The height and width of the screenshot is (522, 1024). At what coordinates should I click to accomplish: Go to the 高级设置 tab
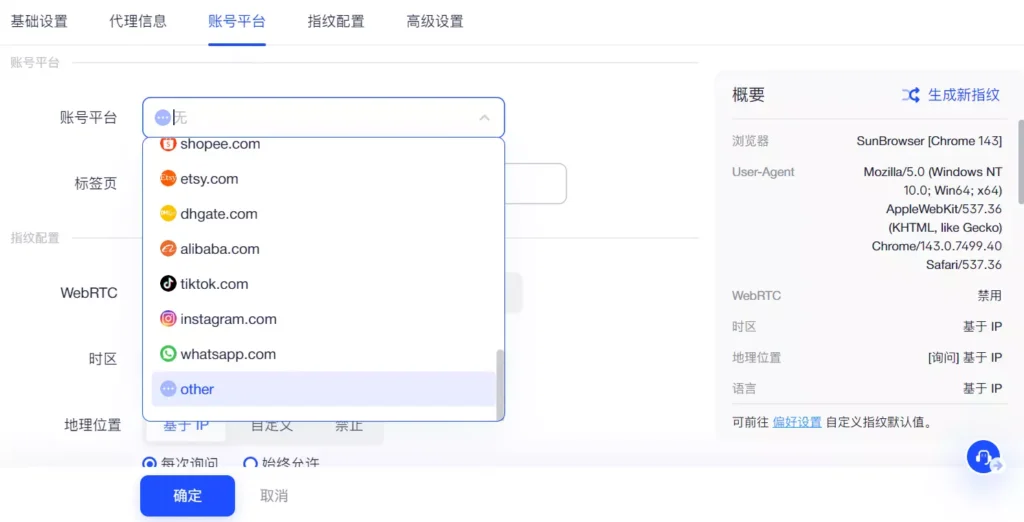[435, 21]
